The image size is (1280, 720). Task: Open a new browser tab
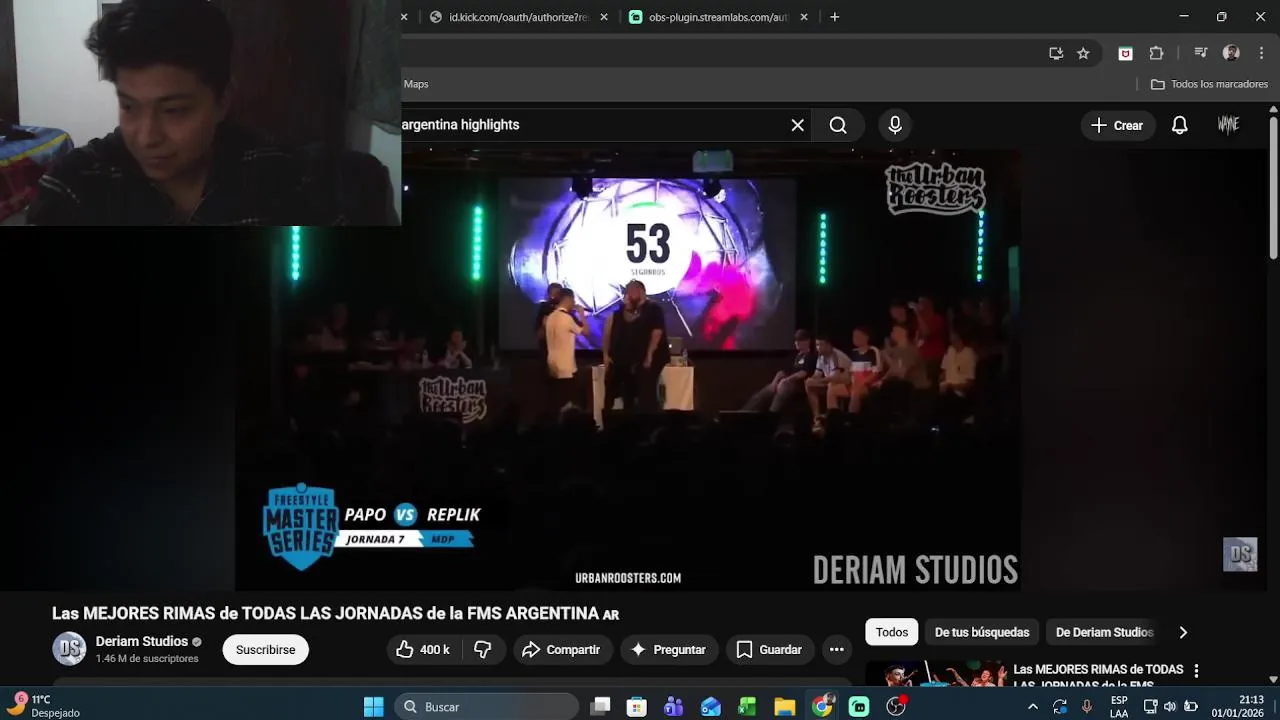835,17
